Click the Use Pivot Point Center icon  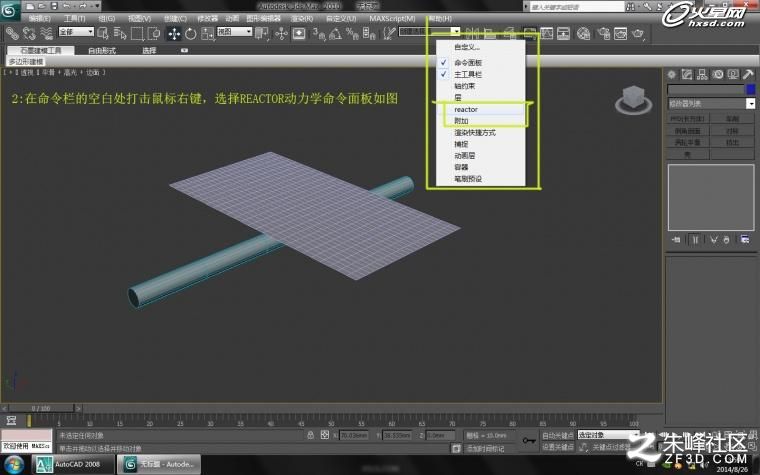pos(262,33)
